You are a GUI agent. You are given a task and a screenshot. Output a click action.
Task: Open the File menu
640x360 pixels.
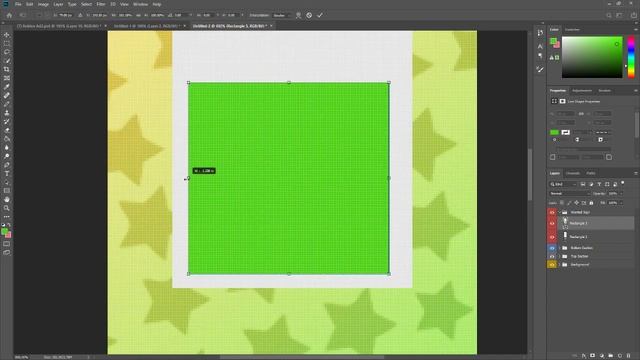18,4
